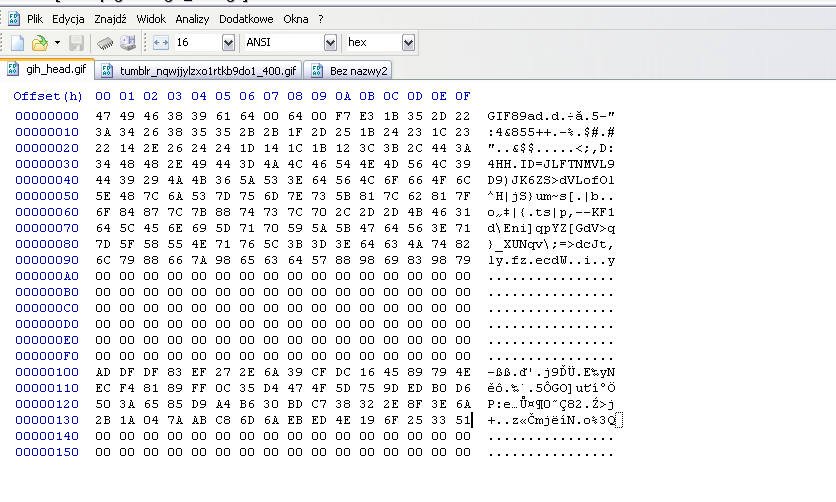The image size is (836, 502).
Task: Open the Edycja menu
Action: point(68,19)
